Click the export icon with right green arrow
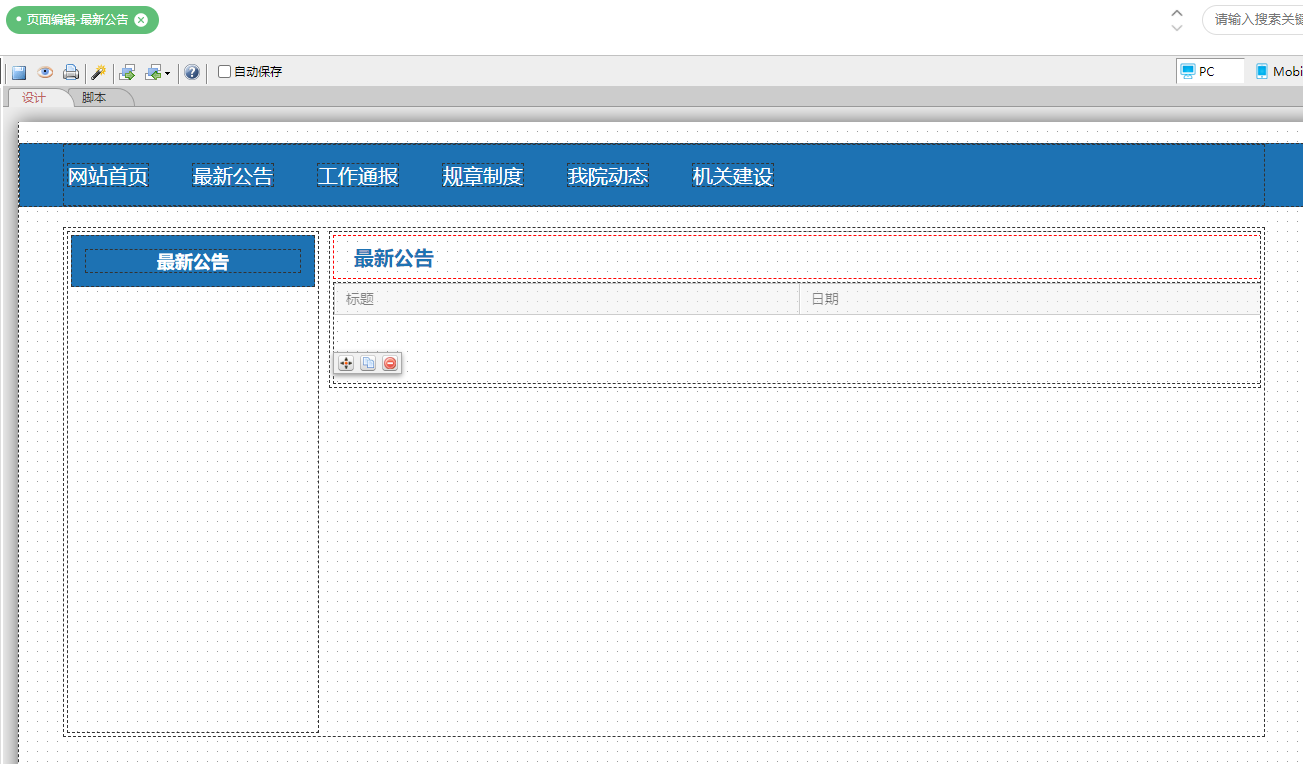 point(127,72)
